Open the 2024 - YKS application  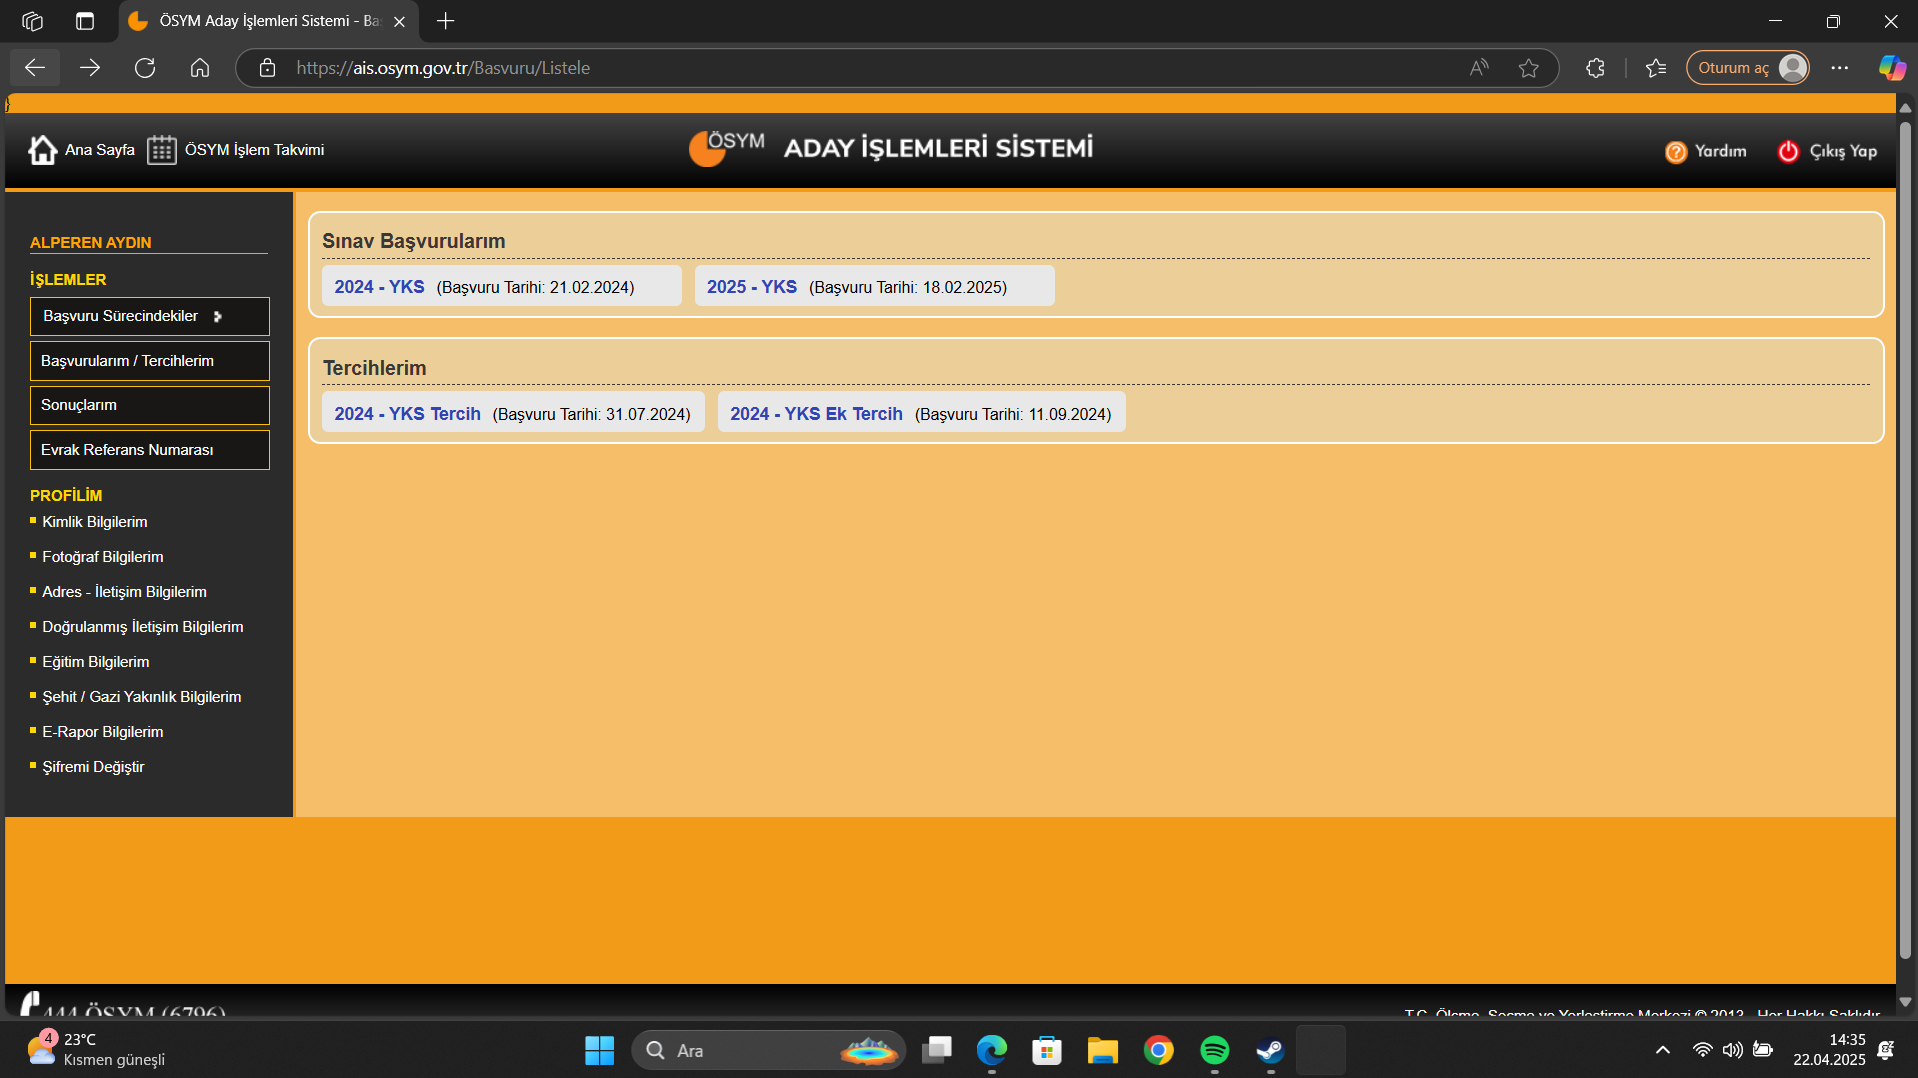point(501,287)
